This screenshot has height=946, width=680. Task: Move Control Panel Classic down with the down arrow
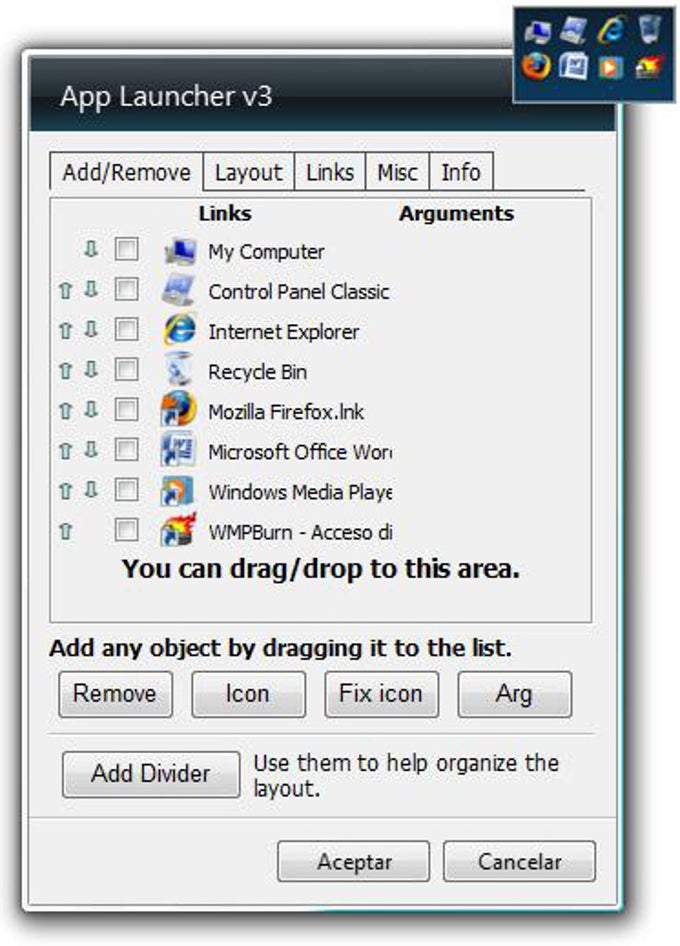[90, 291]
